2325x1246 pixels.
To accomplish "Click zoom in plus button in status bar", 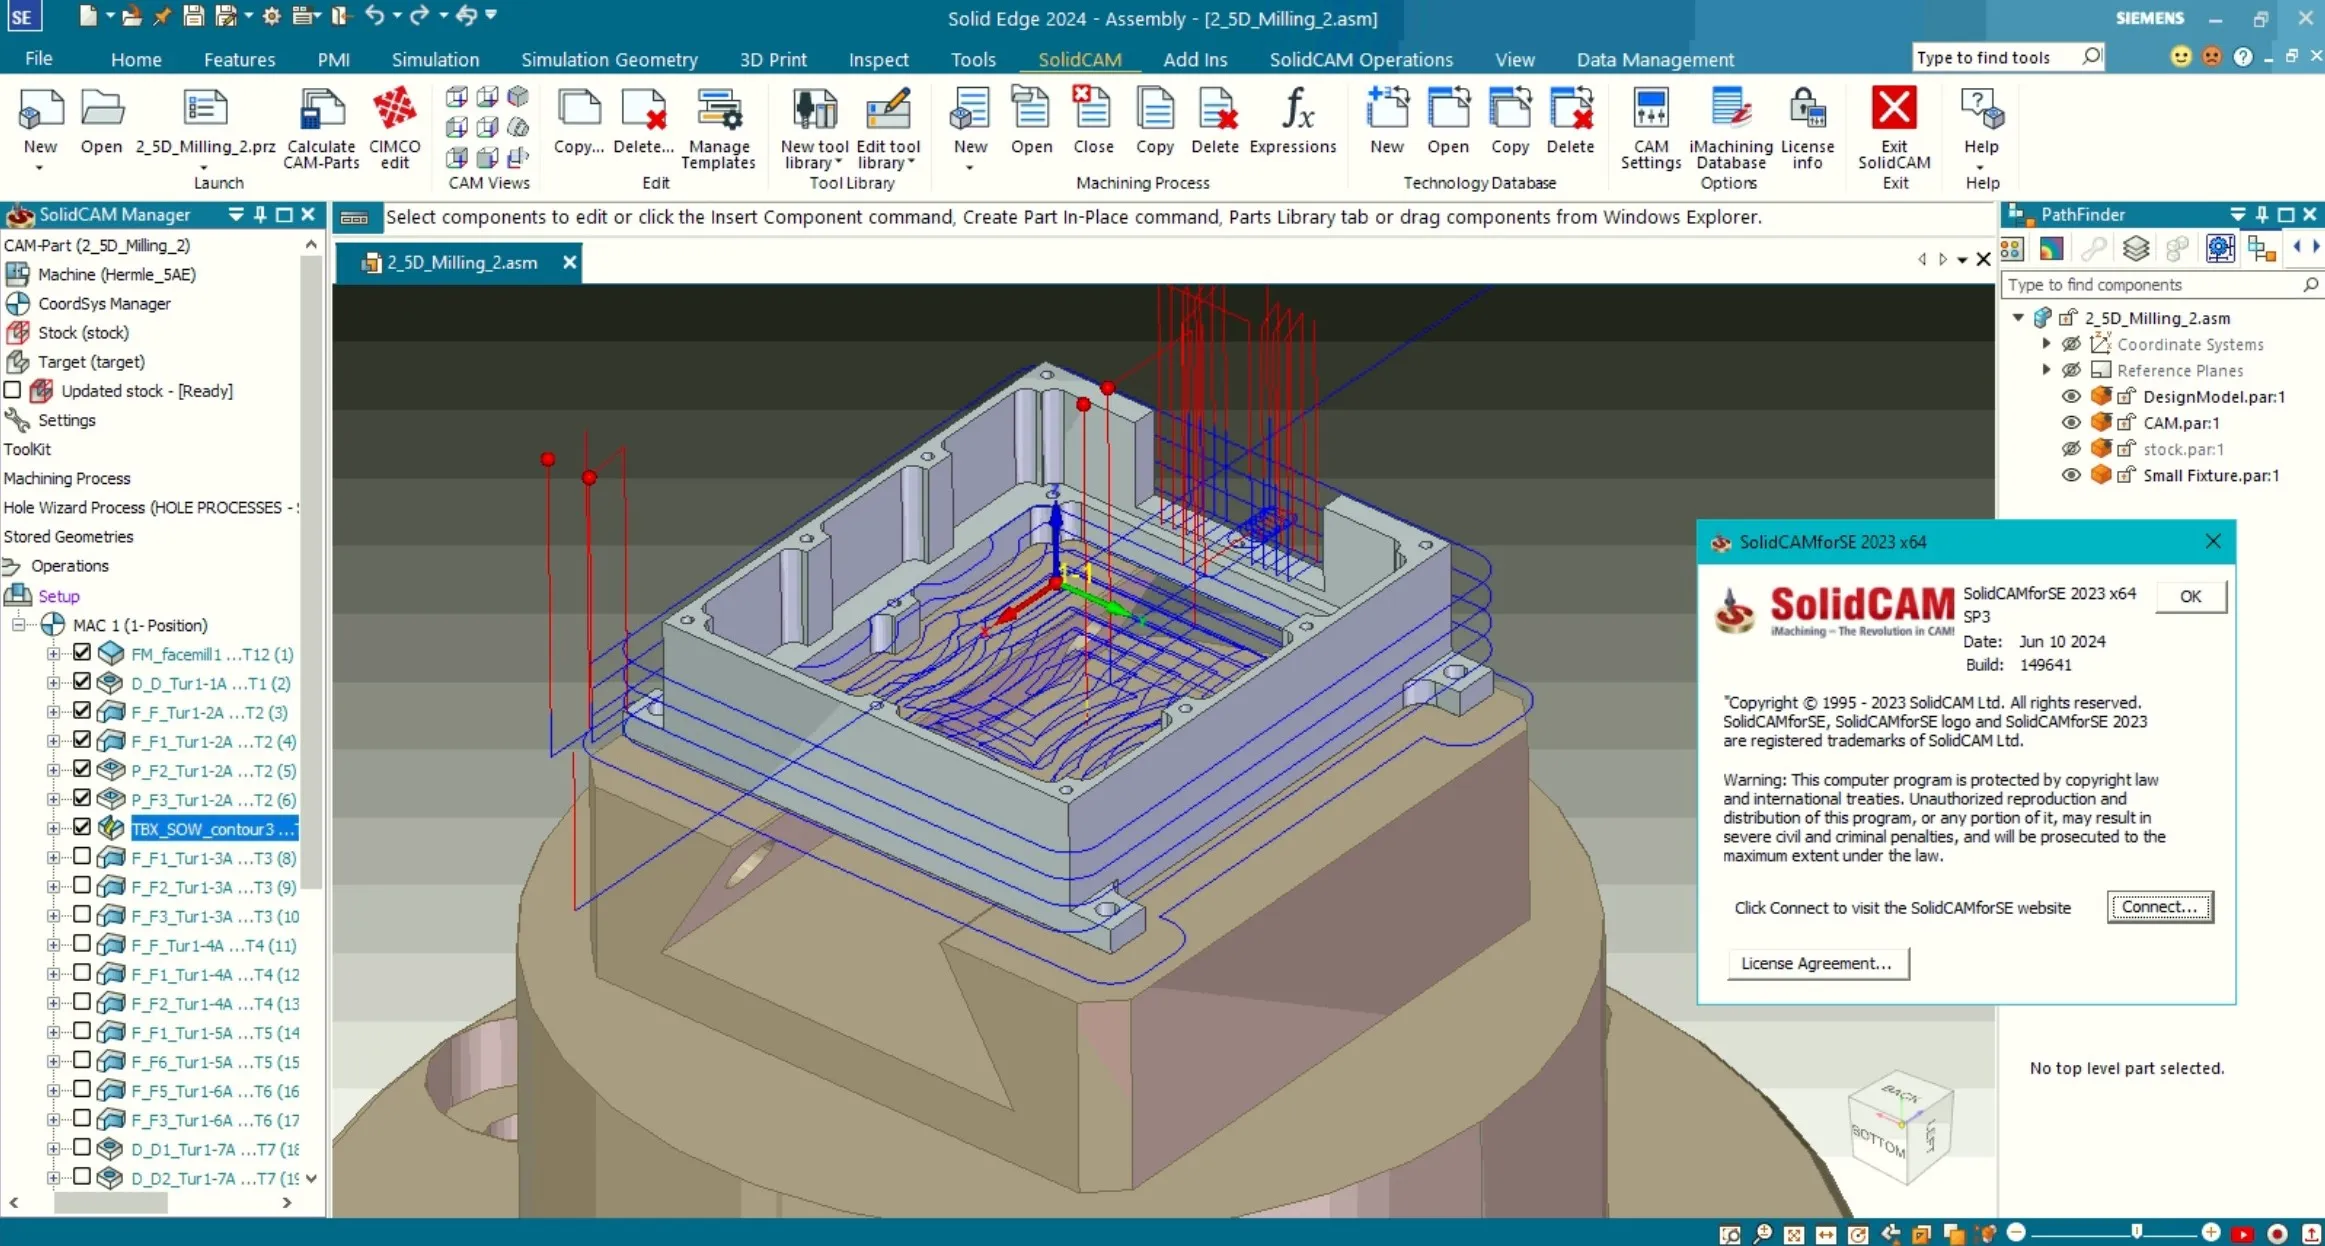I will click(x=2211, y=1232).
